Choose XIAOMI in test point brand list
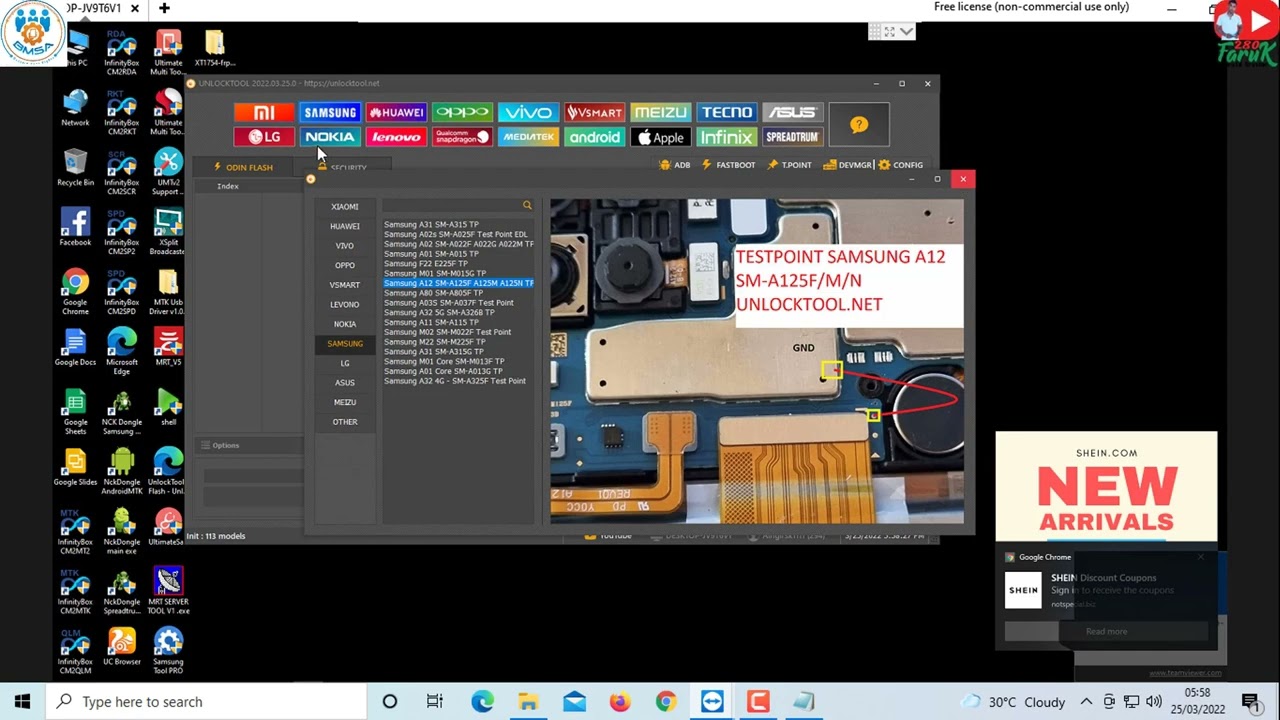This screenshot has height=720, width=1280. point(345,207)
